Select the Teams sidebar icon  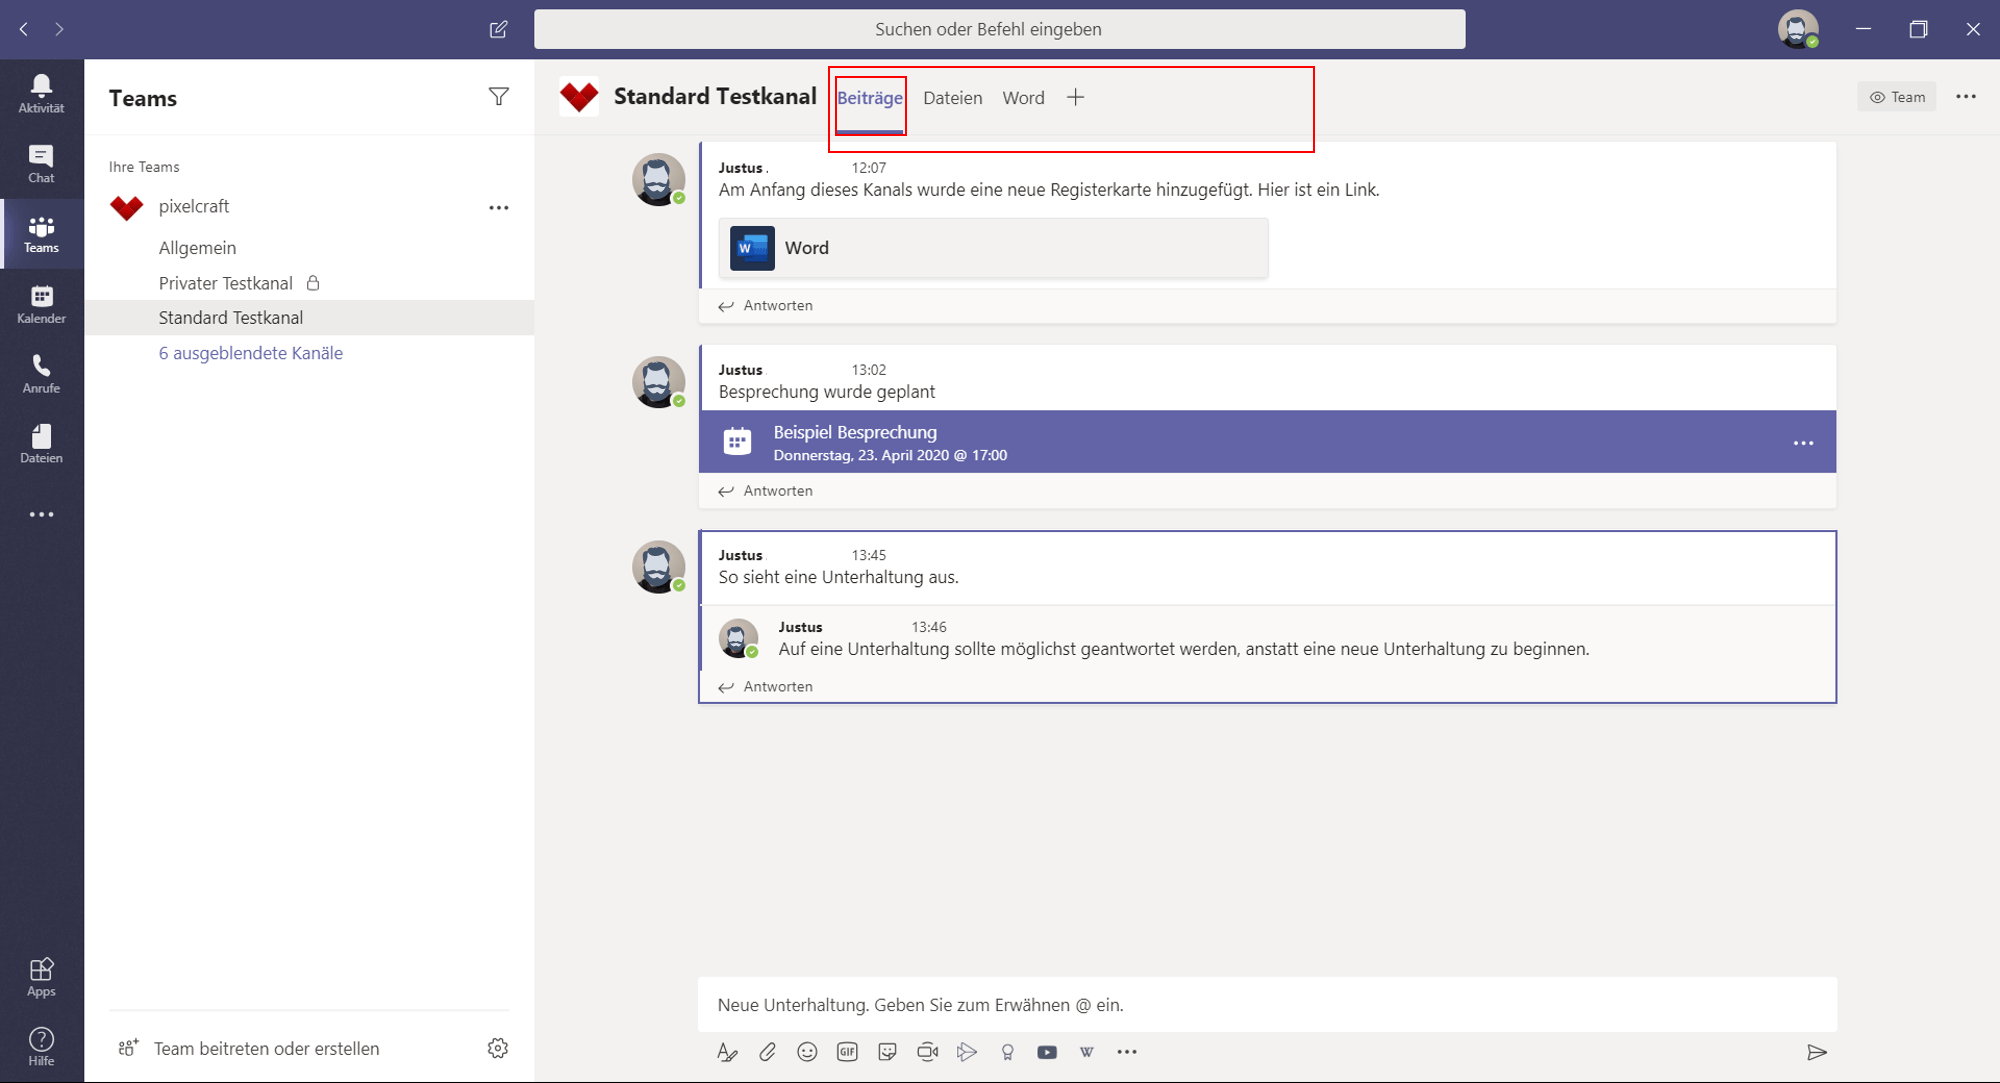41,234
